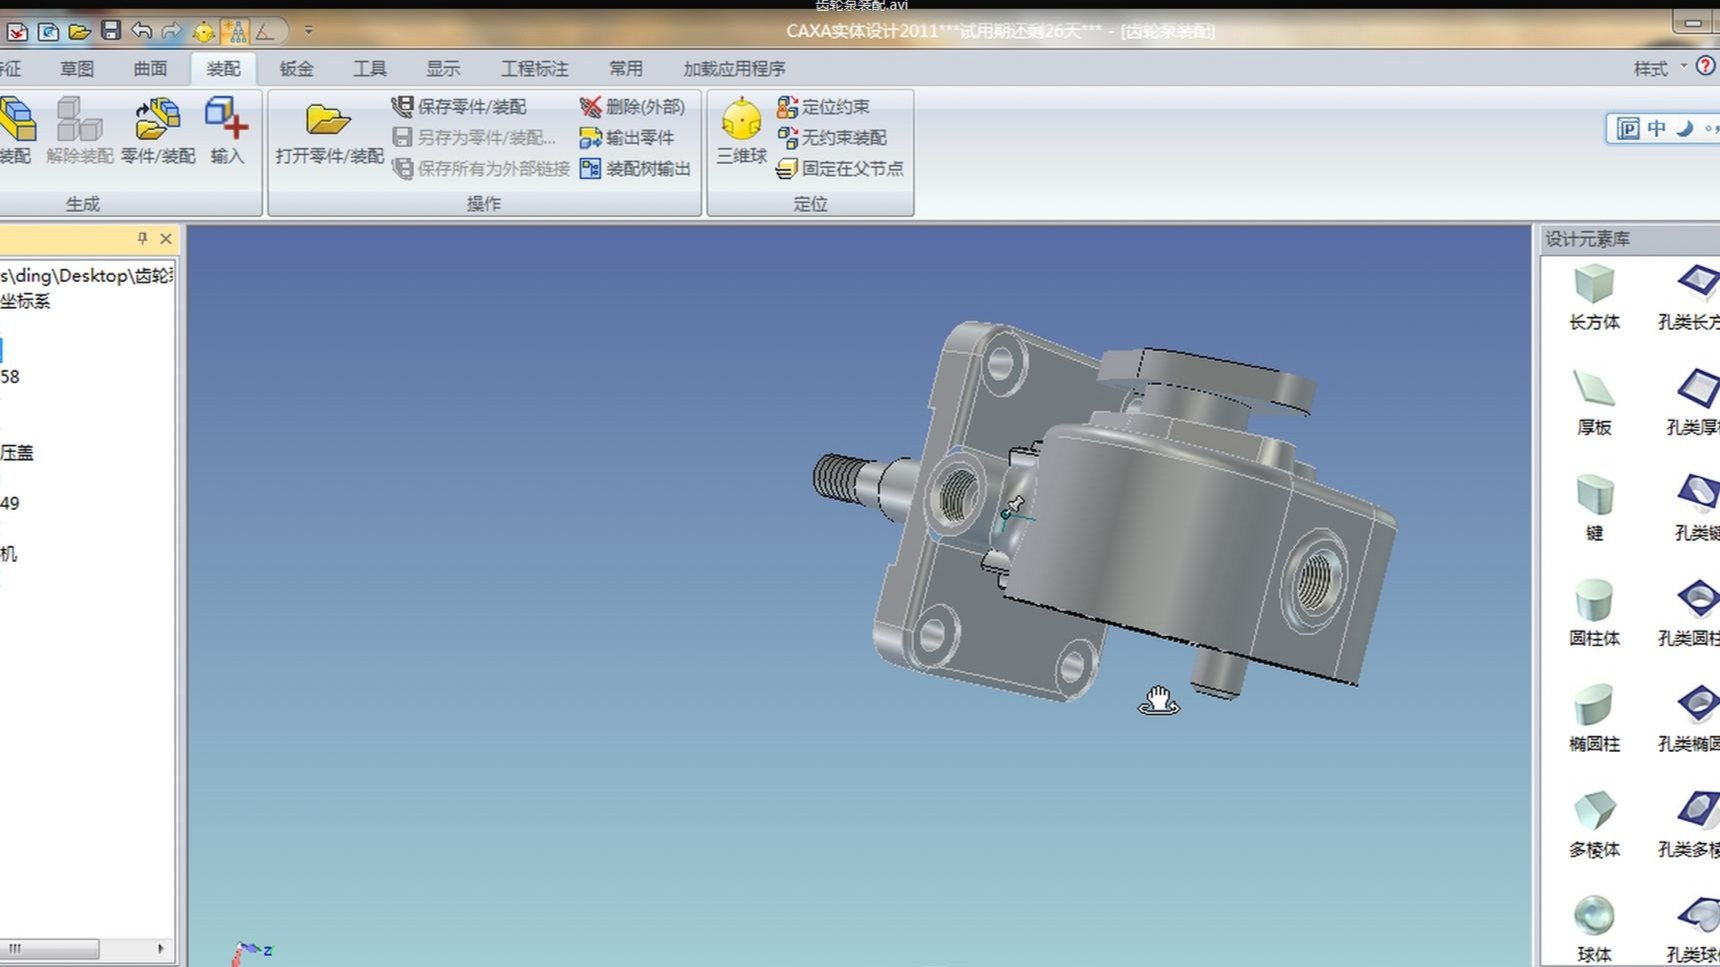Switch to the 草图 ribbon tab

(77, 68)
